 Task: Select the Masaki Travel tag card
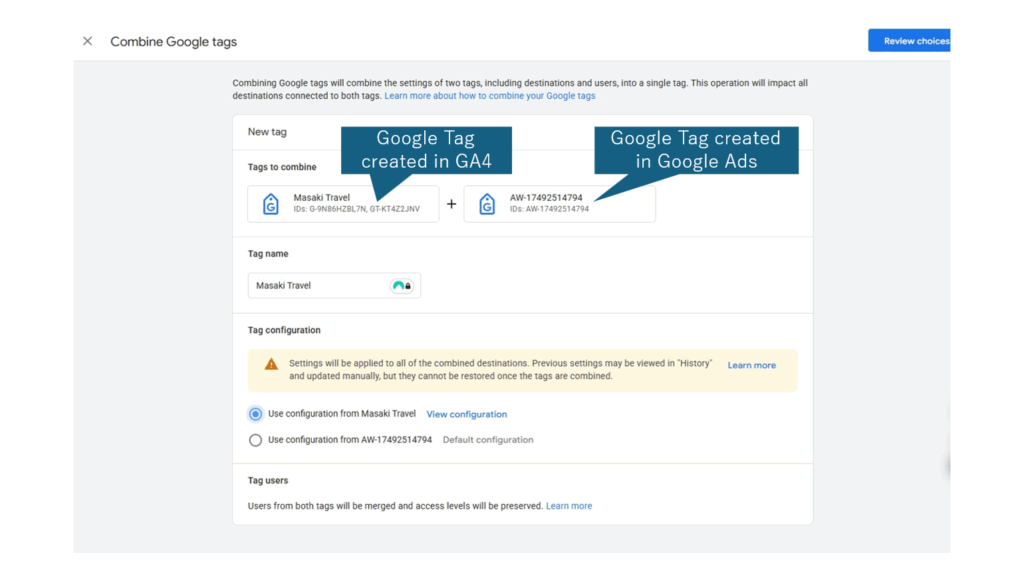point(344,204)
